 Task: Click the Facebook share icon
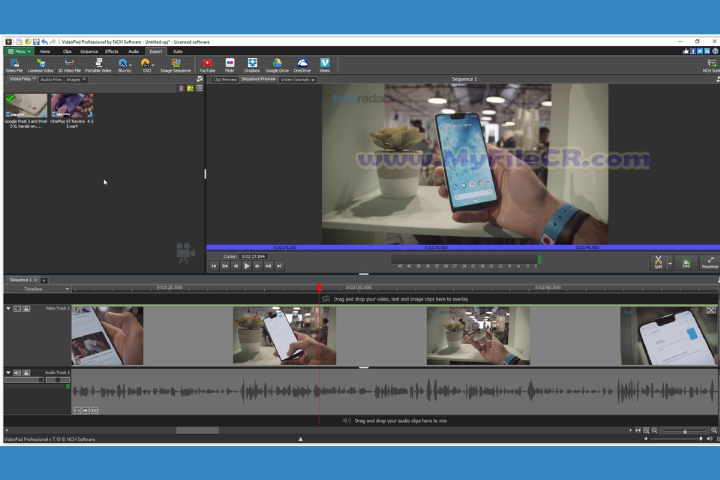click(x=693, y=51)
